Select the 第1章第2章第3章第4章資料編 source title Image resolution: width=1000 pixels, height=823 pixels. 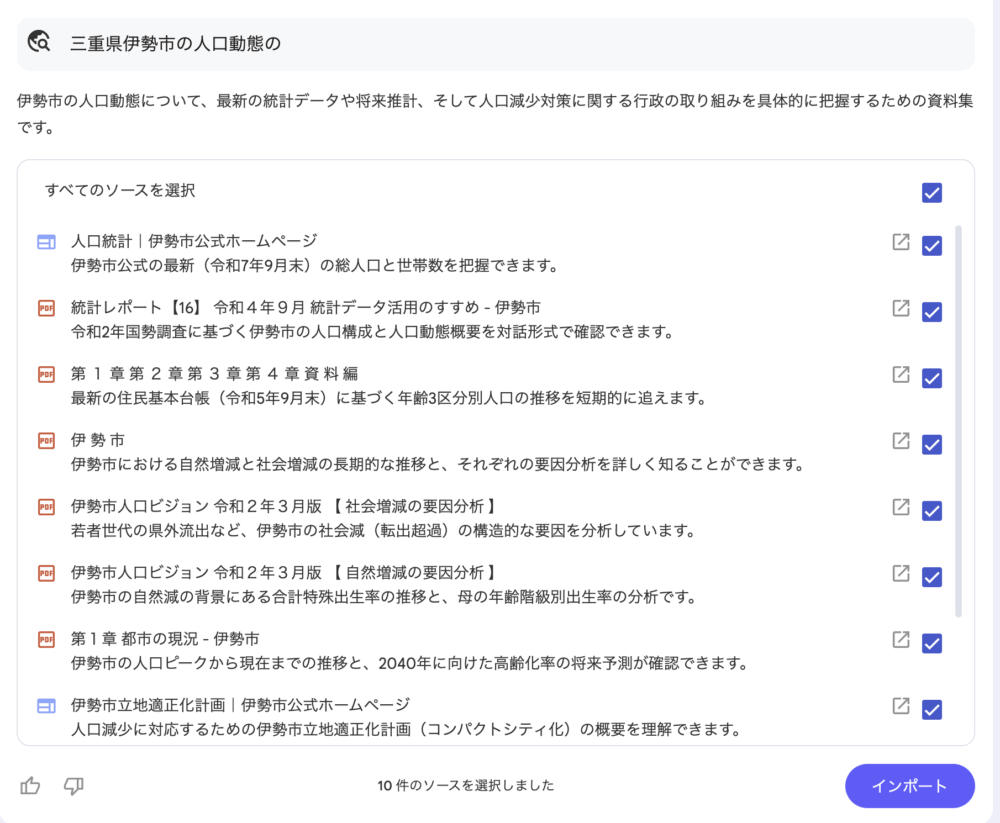click(214, 374)
